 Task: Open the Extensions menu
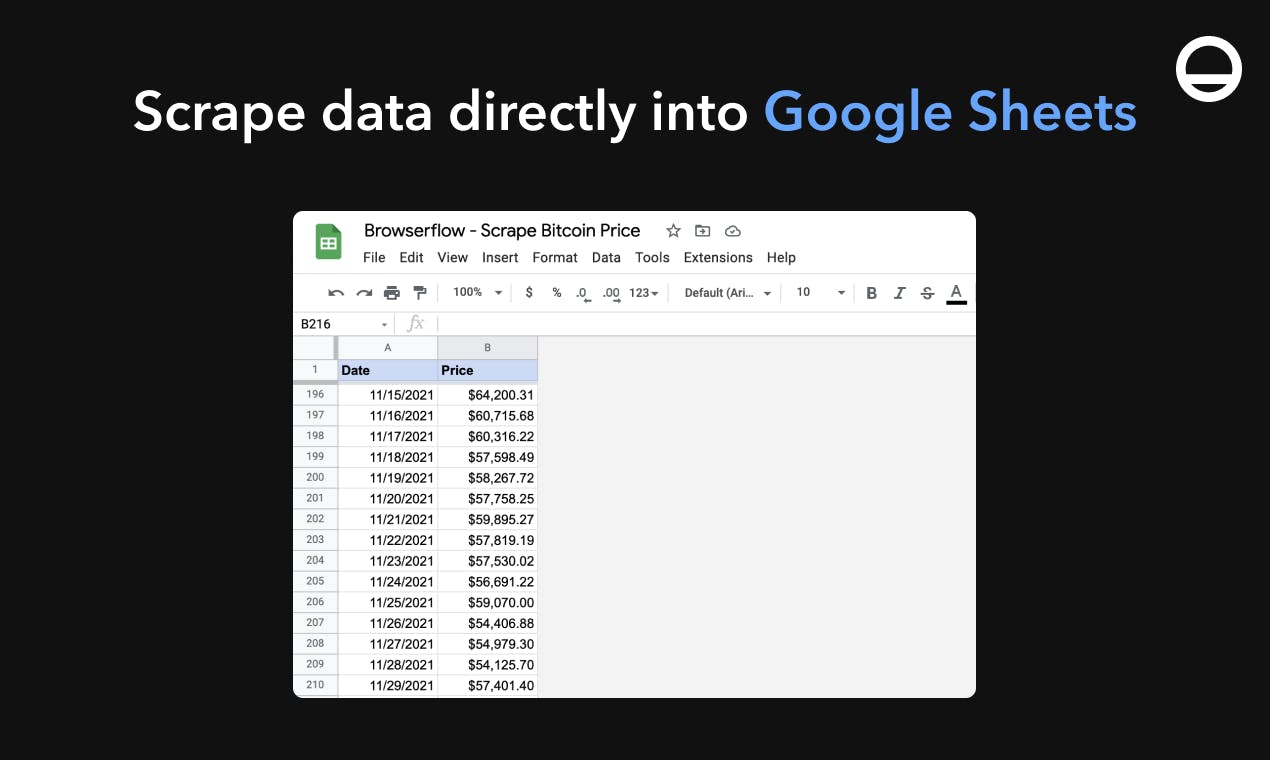coord(718,257)
